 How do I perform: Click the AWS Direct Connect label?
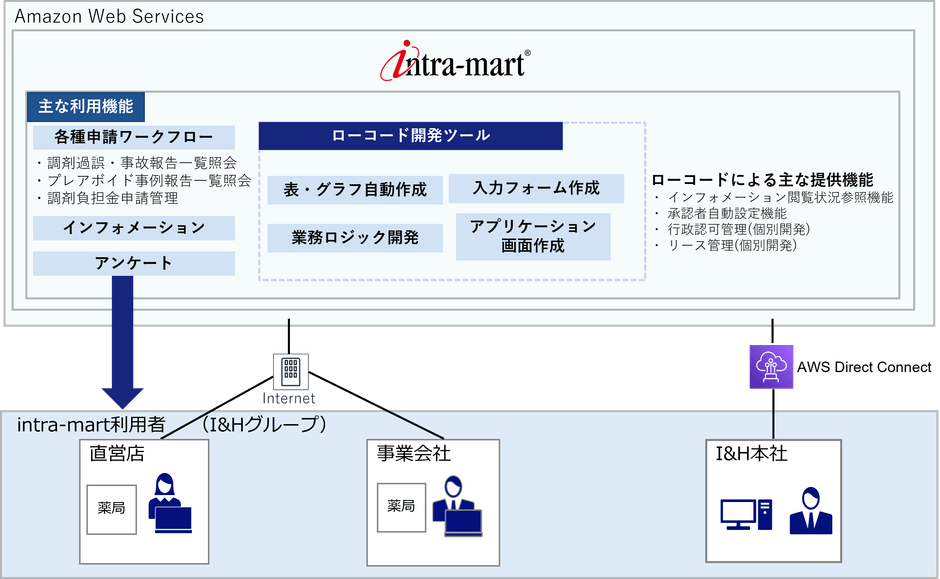(864, 367)
